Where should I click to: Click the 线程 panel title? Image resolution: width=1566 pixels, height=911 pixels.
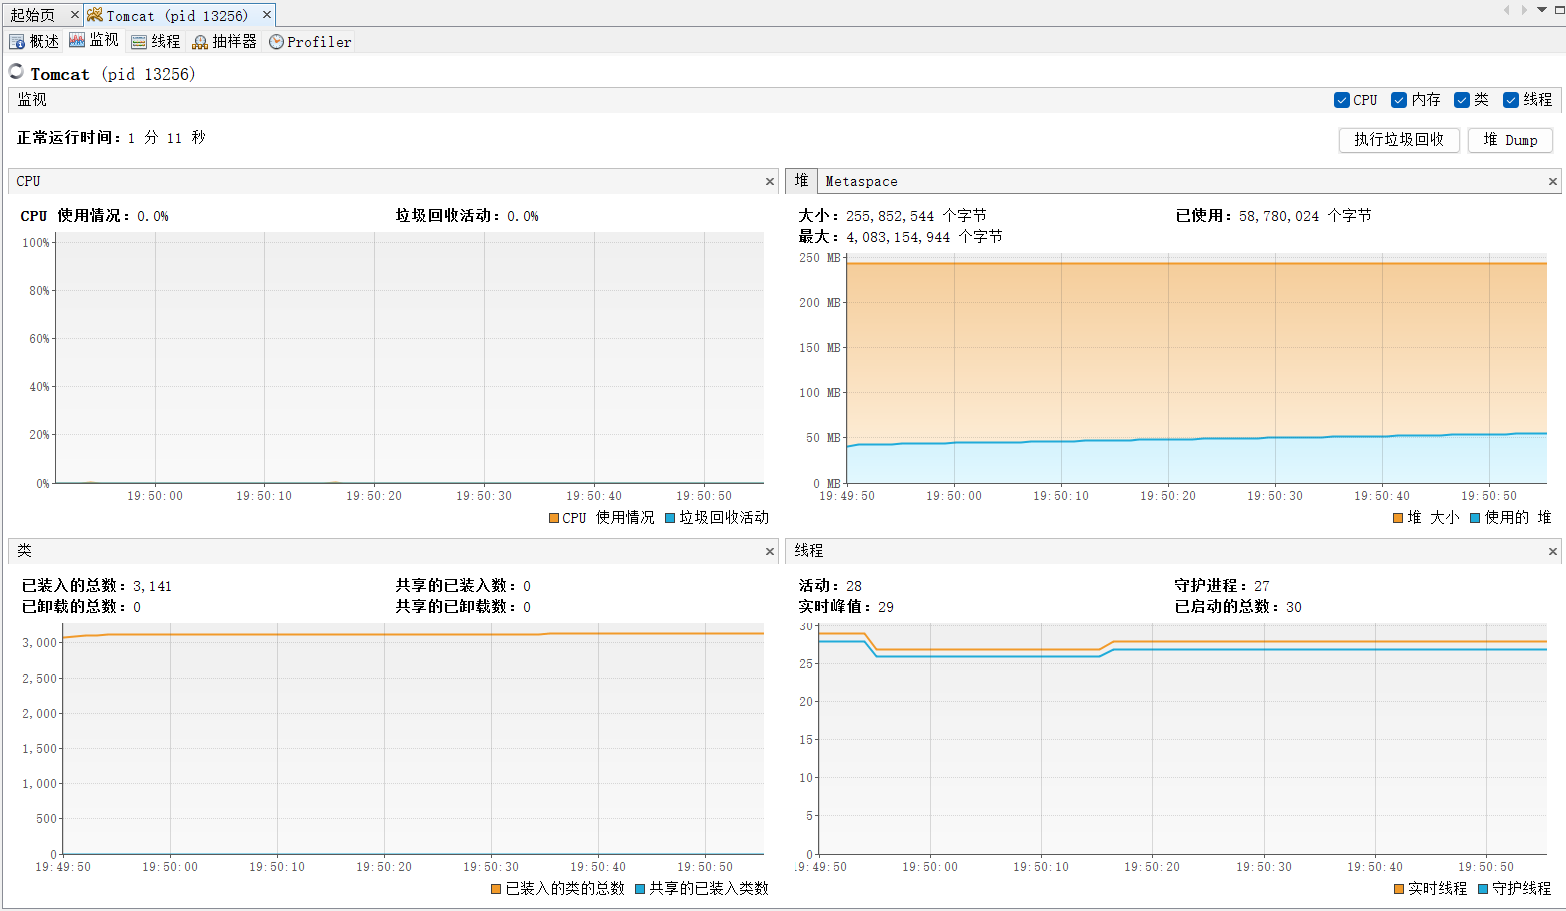coord(809,551)
